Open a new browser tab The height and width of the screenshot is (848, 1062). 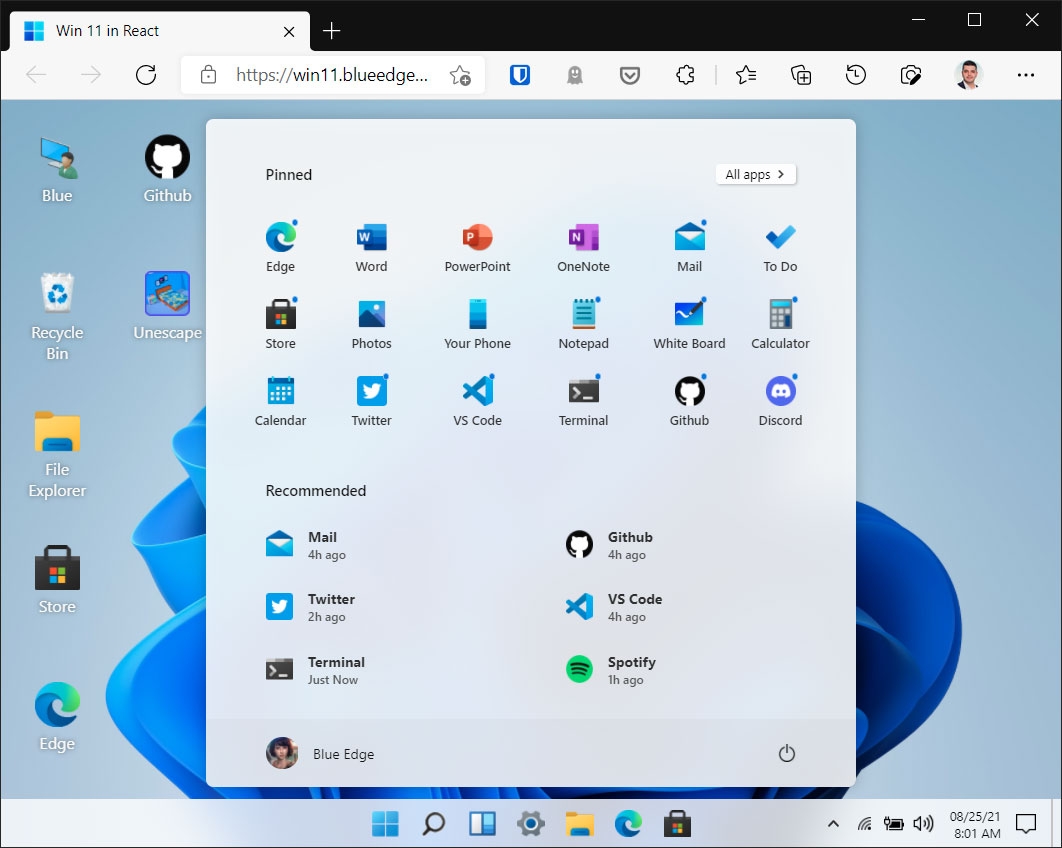[331, 30]
